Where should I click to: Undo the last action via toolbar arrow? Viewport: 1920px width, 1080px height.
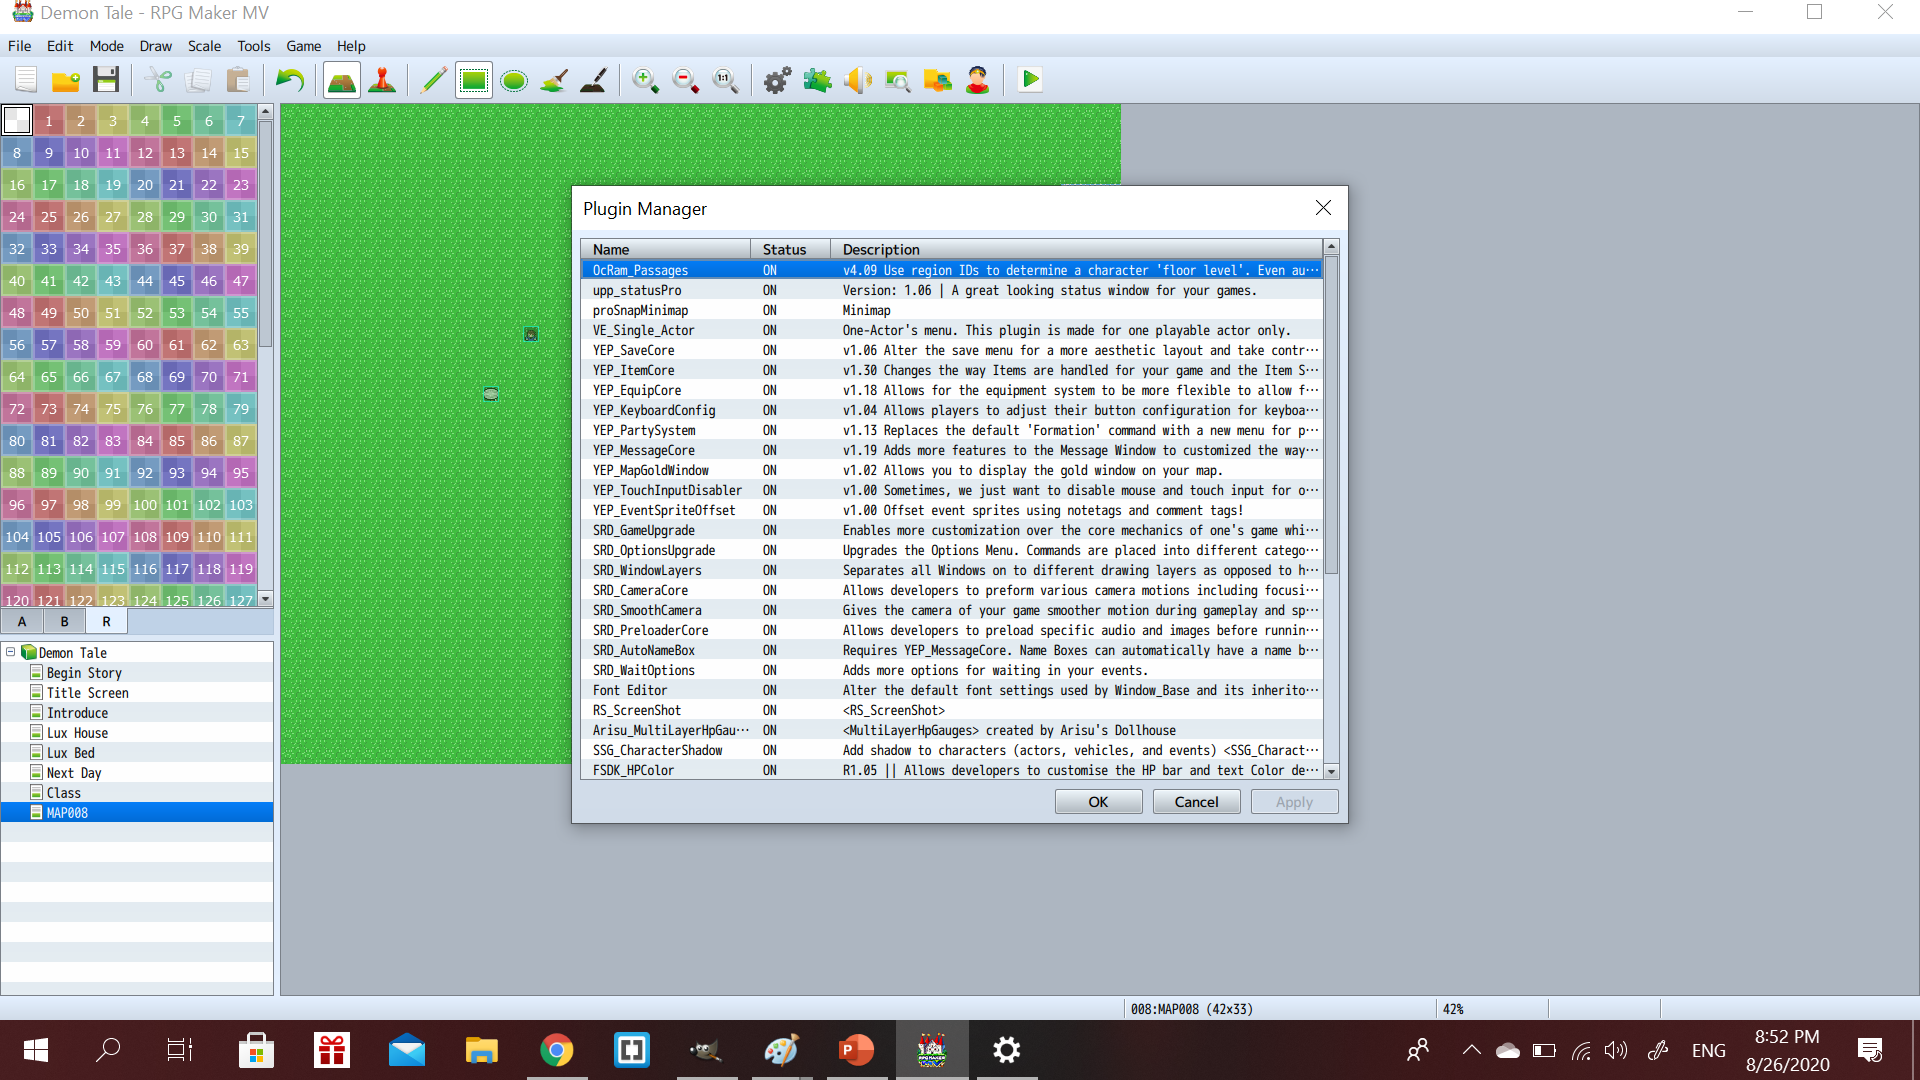290,80
